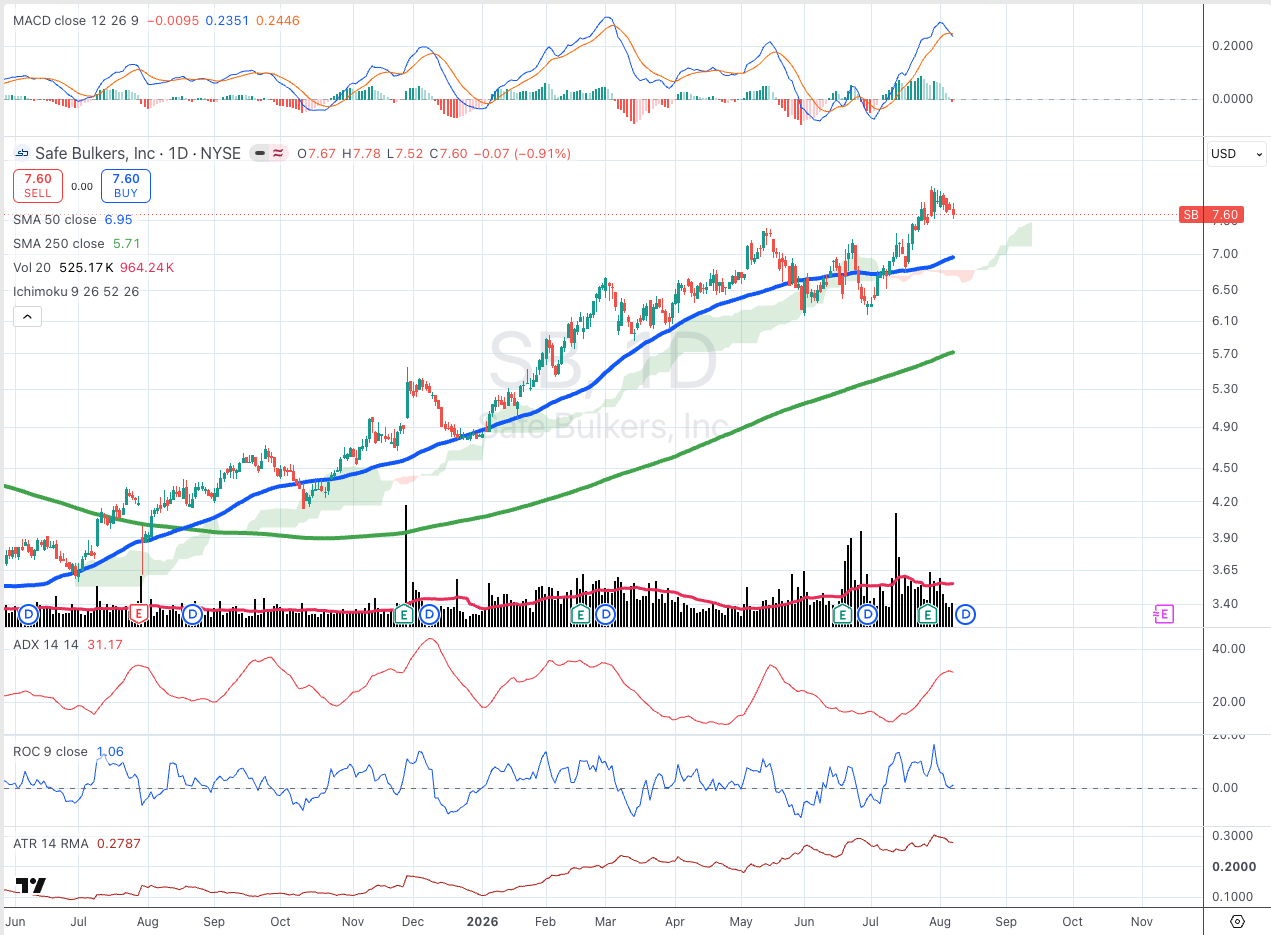This screenshot has height=935, width=1271.
Task: Click the SELL 7.60 button
Action: point(38,185)
